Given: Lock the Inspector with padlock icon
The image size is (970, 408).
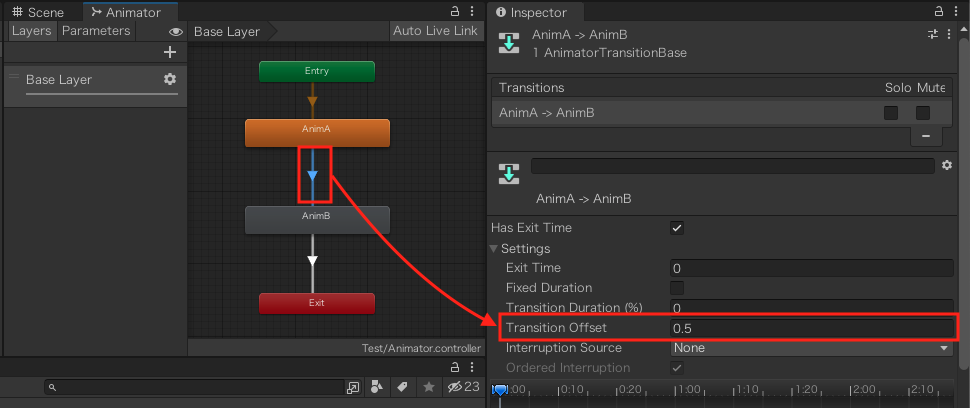Looking at the screenshot, I should point(940,11).
